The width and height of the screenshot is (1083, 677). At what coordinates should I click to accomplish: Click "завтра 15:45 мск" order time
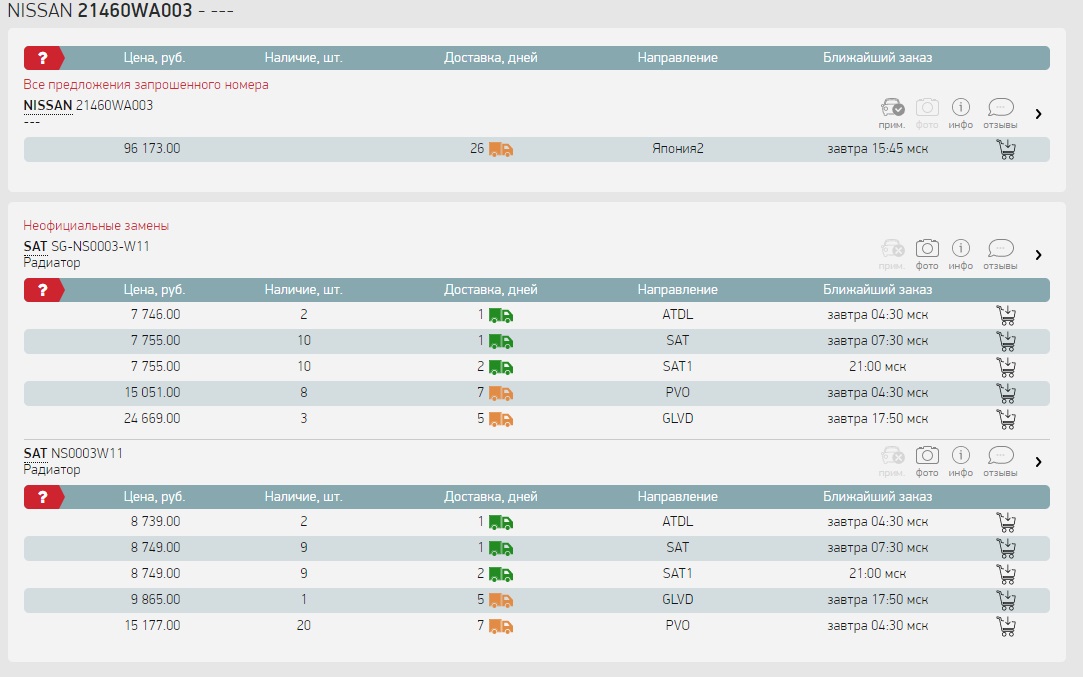pos(877,149)
